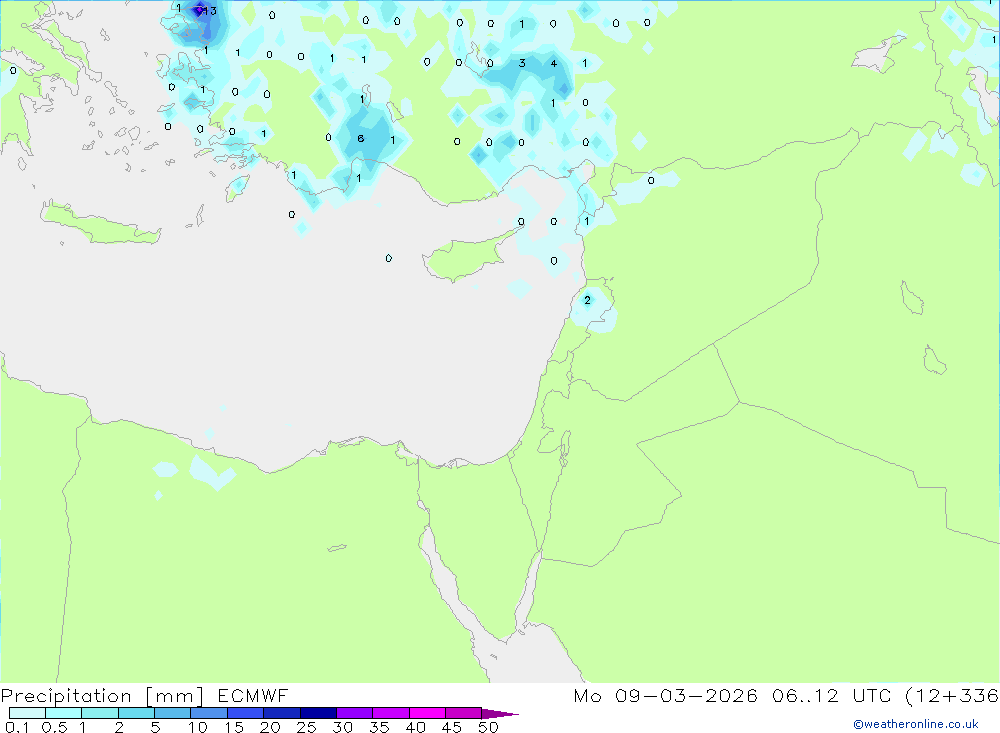Click the 0.1–0.5 mm palest legend swatch
Screen dimensions: 1000x733
pos(27,713)
